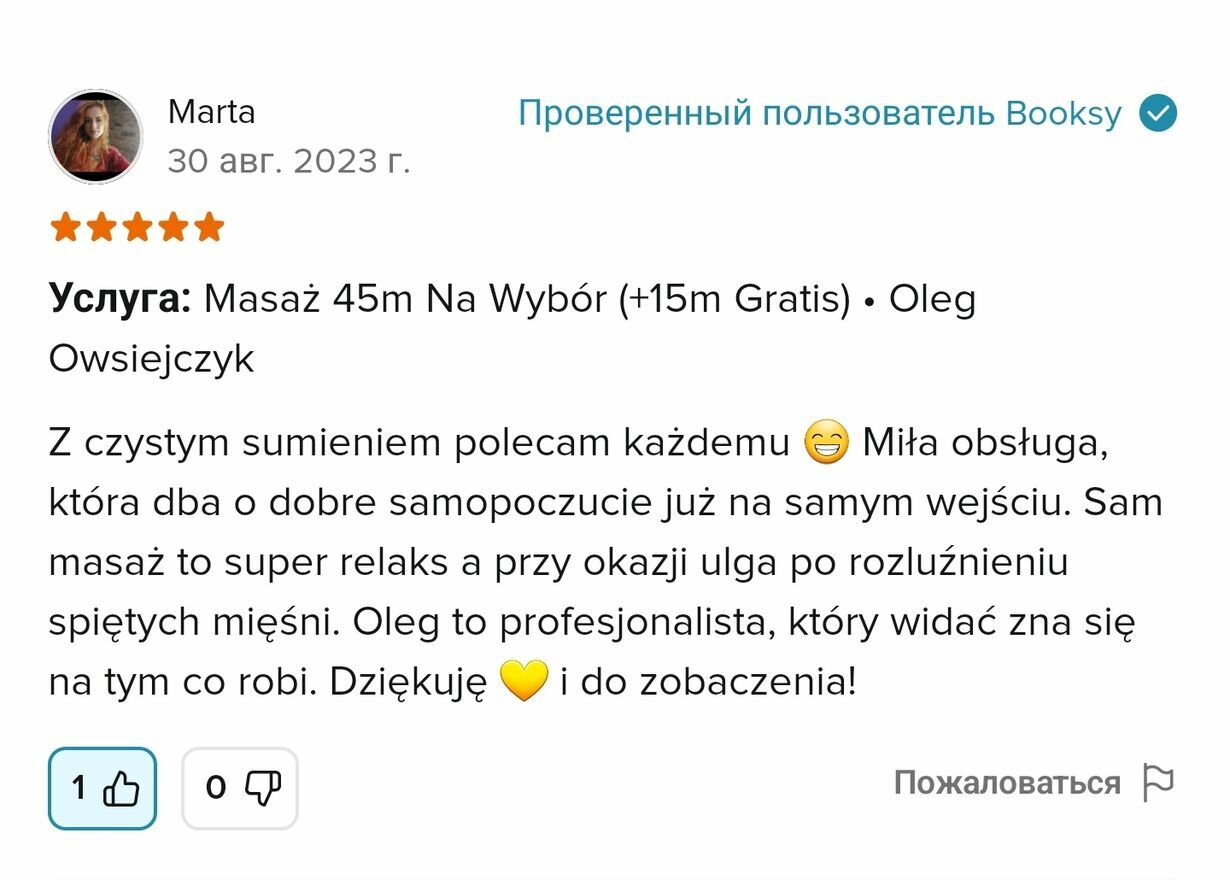Click the second orange rating star
The height and width of the screenshot is (880, 1230).
[101, 228]
